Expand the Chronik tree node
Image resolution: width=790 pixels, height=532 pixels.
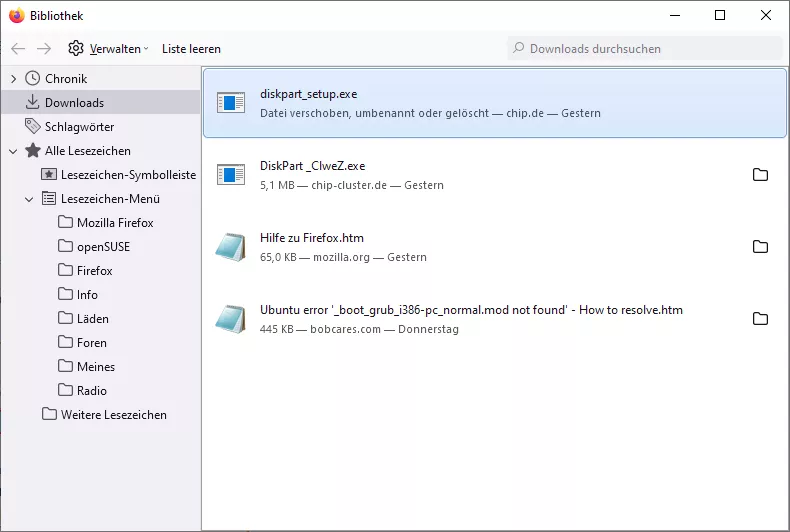13,79
